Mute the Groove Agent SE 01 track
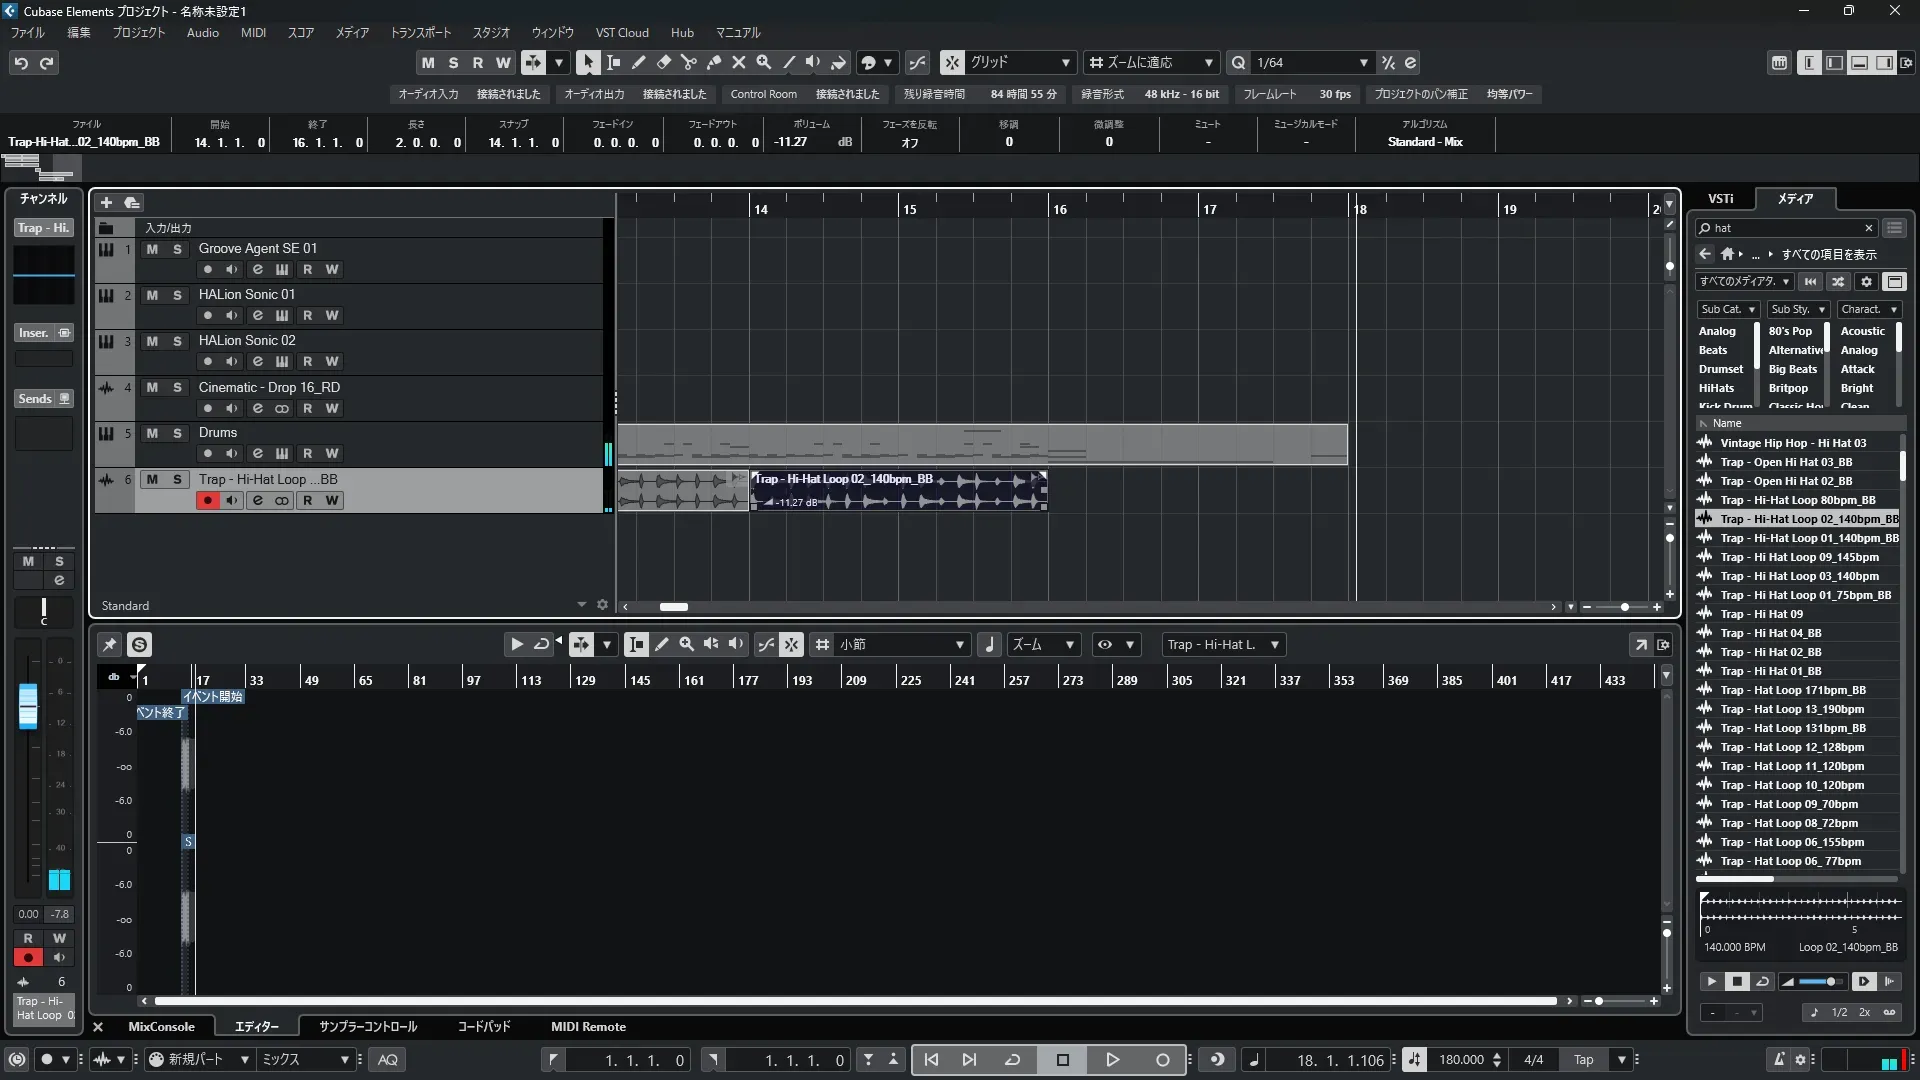 (x=152, y=249)
